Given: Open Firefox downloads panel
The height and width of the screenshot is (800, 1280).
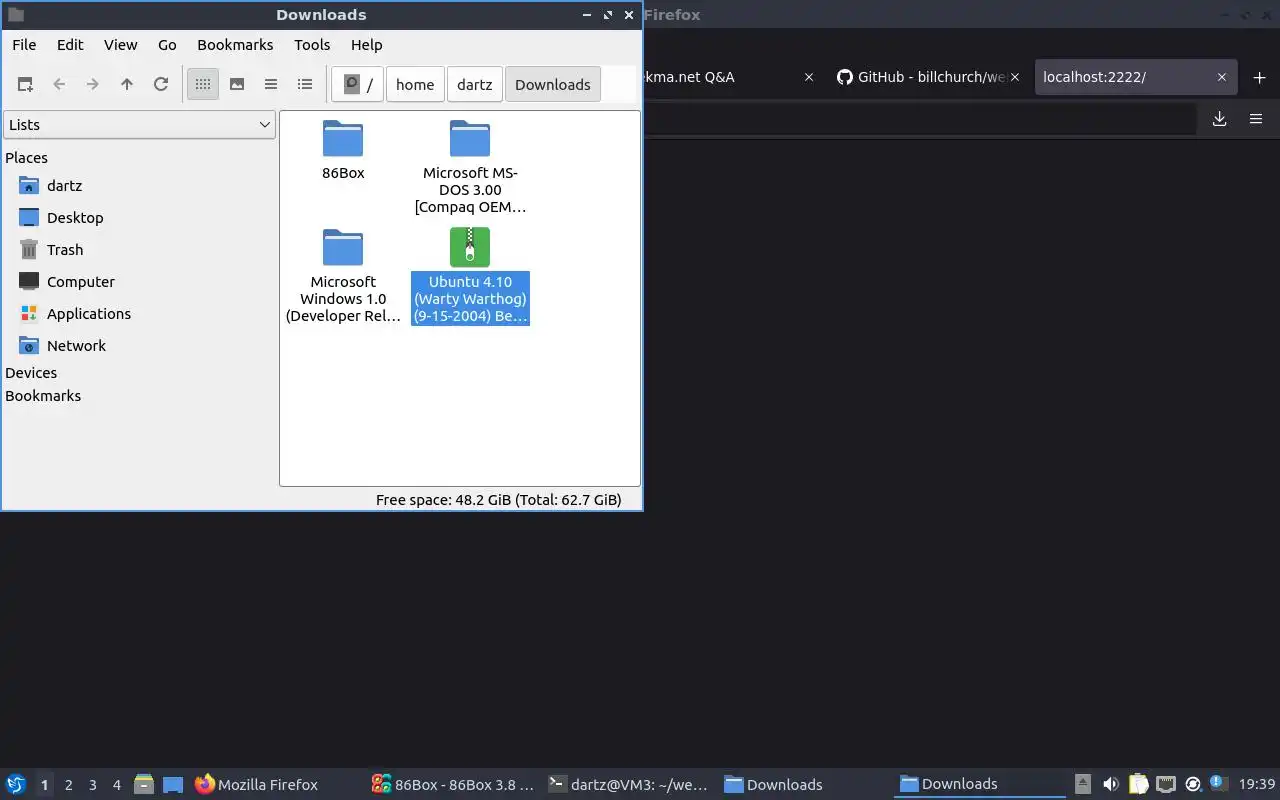Looking at the screenshot, I should click(x=1219, y=119).
